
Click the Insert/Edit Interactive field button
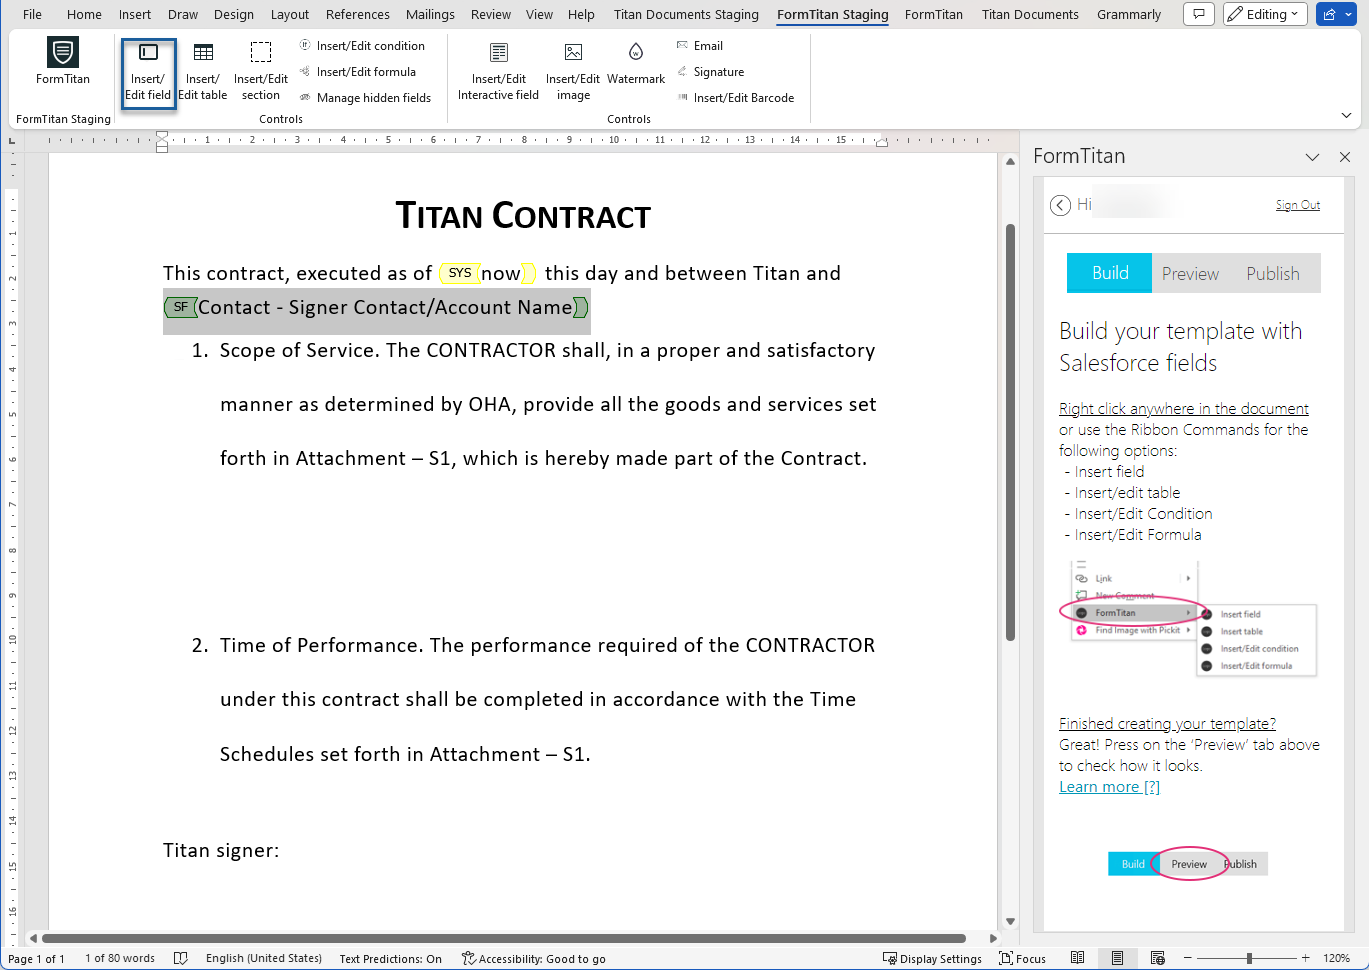(x=498, y=73)
